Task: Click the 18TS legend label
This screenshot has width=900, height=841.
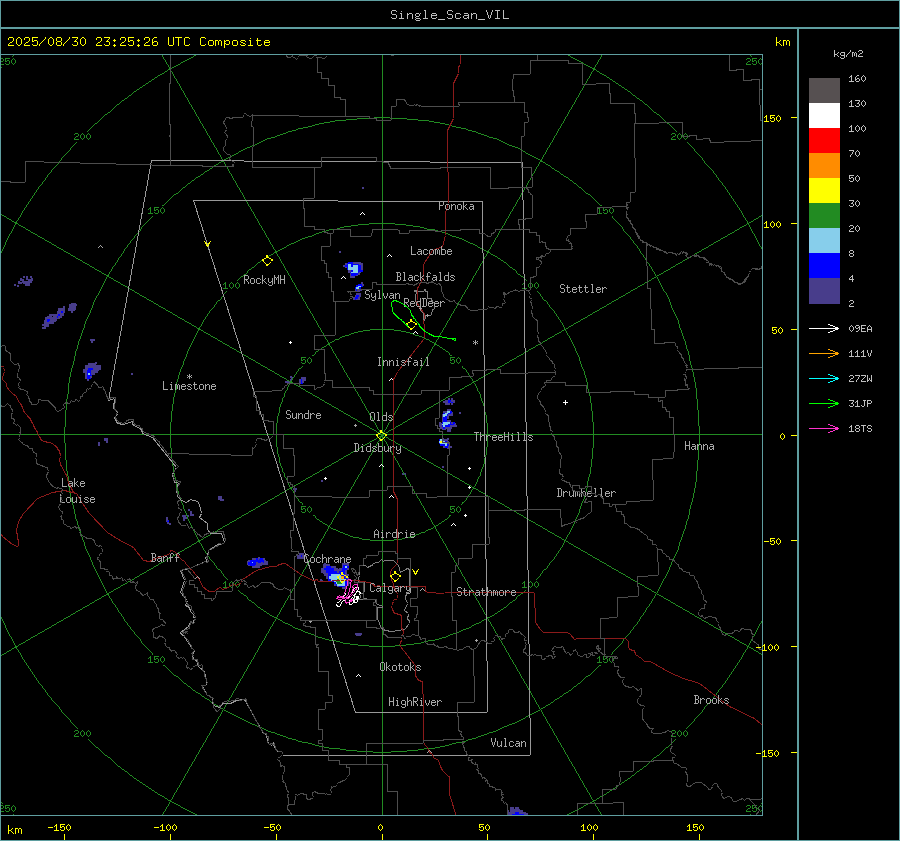Action: 860,428
